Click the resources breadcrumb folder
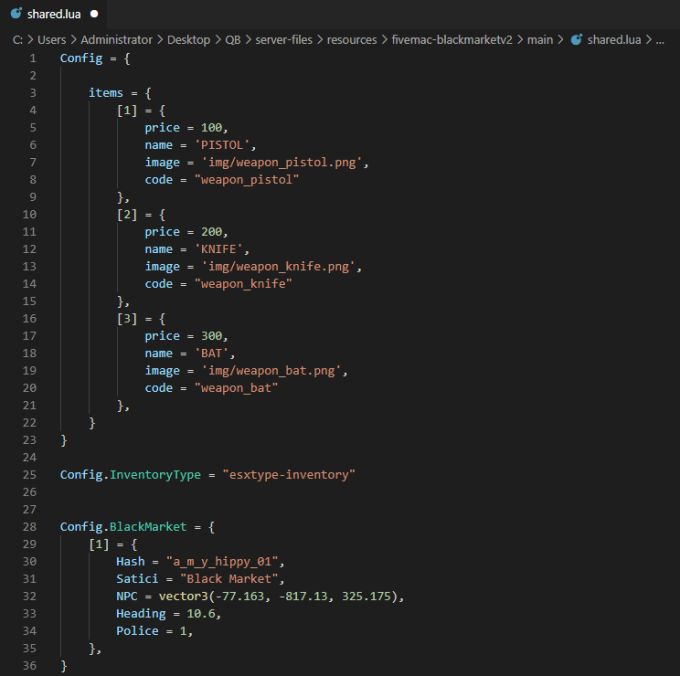 351,40
